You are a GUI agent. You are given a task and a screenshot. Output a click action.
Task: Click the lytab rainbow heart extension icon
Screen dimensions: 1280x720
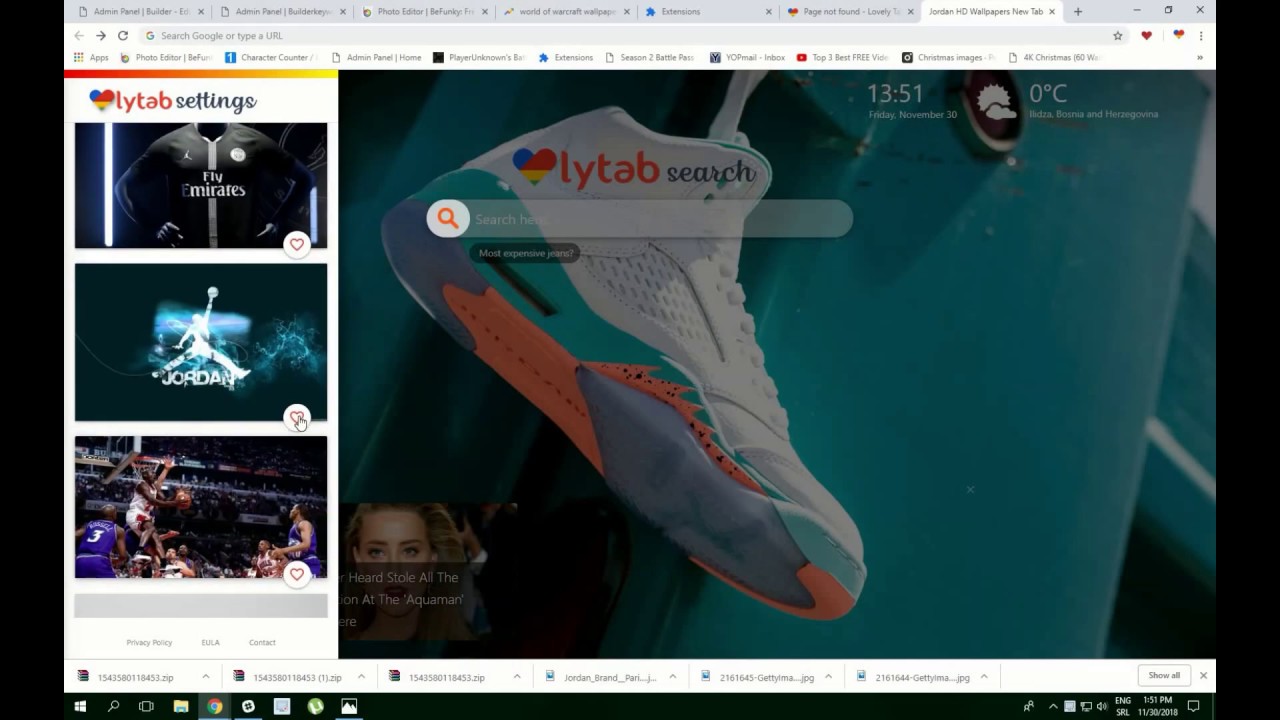1178,35
